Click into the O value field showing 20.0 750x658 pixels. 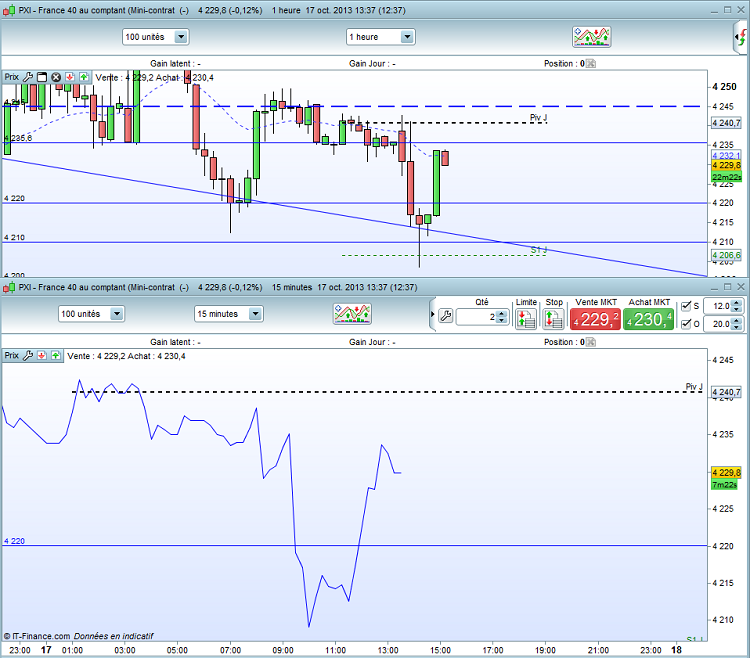click(718, 324)
